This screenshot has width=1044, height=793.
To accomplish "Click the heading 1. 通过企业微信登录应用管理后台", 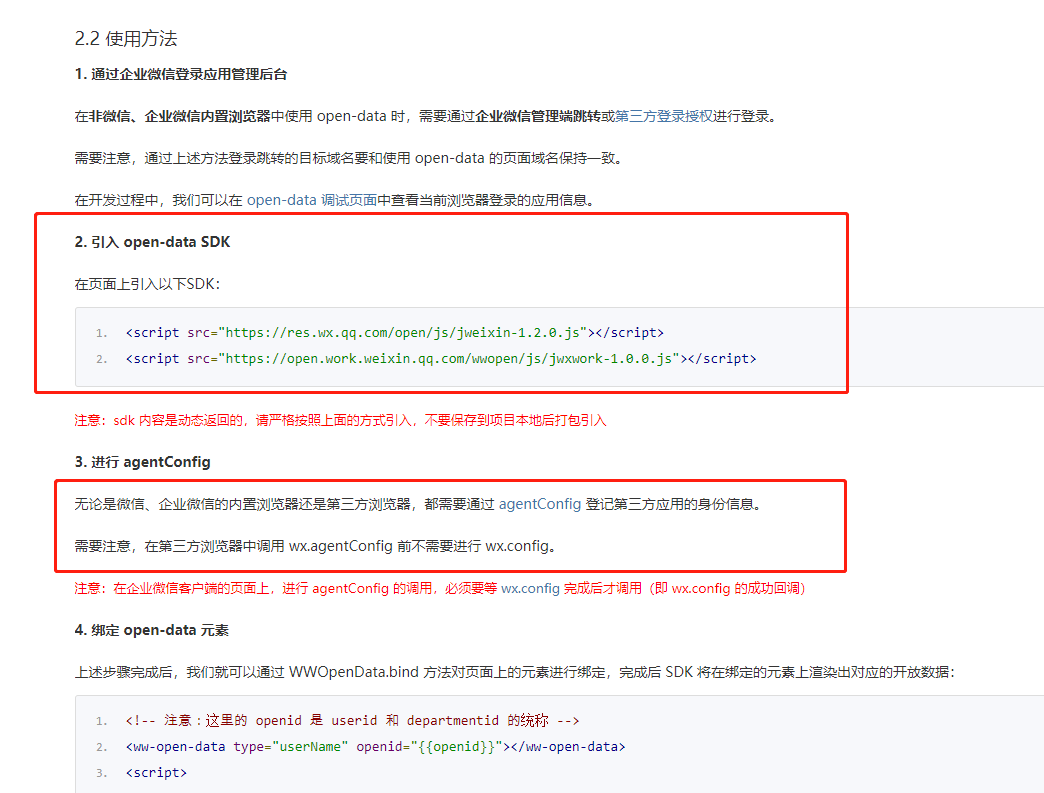I will pyautogui.click(x=181, y=75).
